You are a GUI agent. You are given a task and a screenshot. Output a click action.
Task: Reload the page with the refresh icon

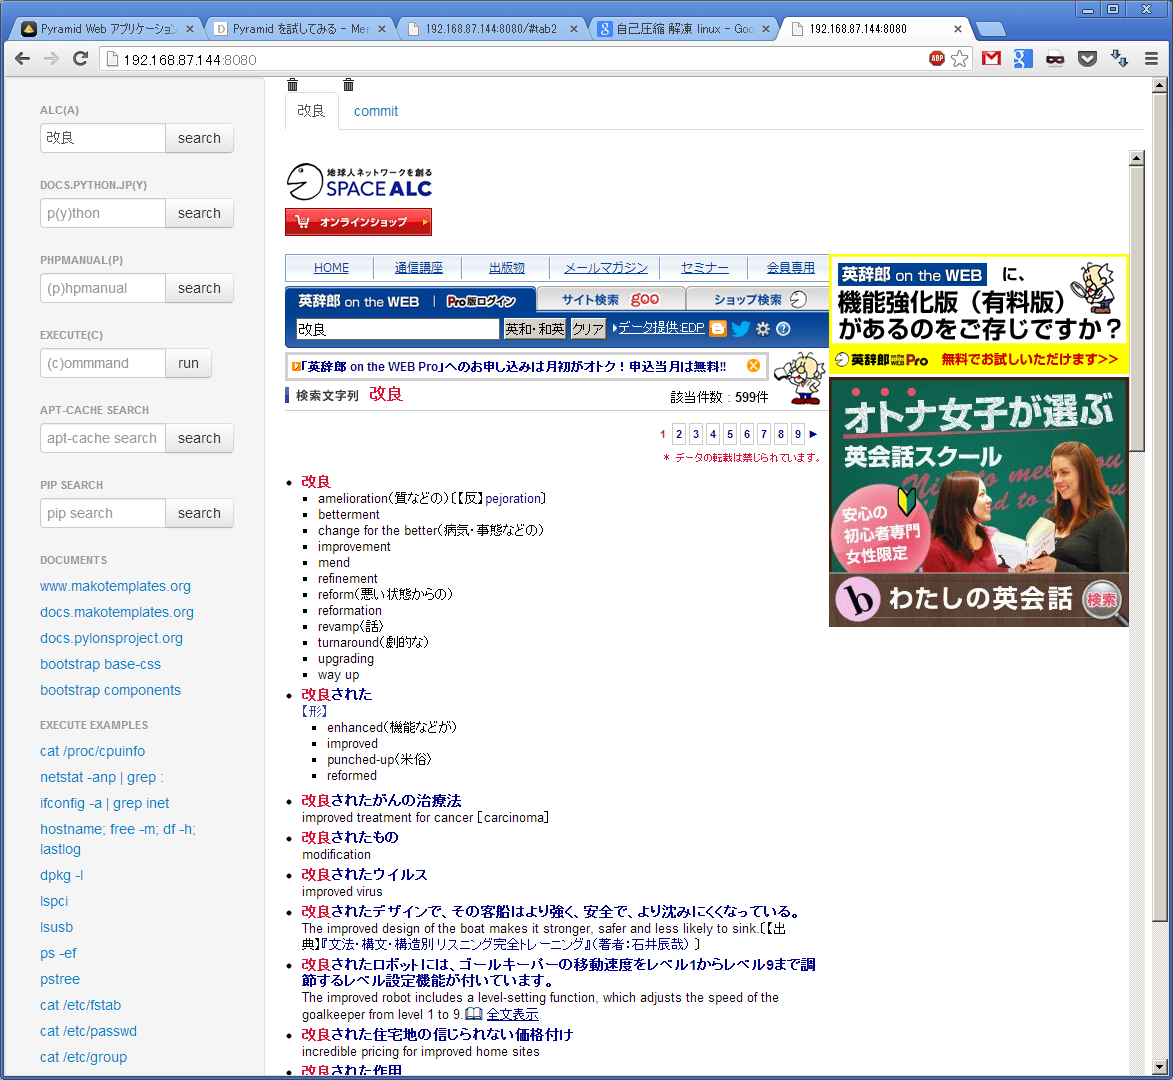(x=80, y=58)
